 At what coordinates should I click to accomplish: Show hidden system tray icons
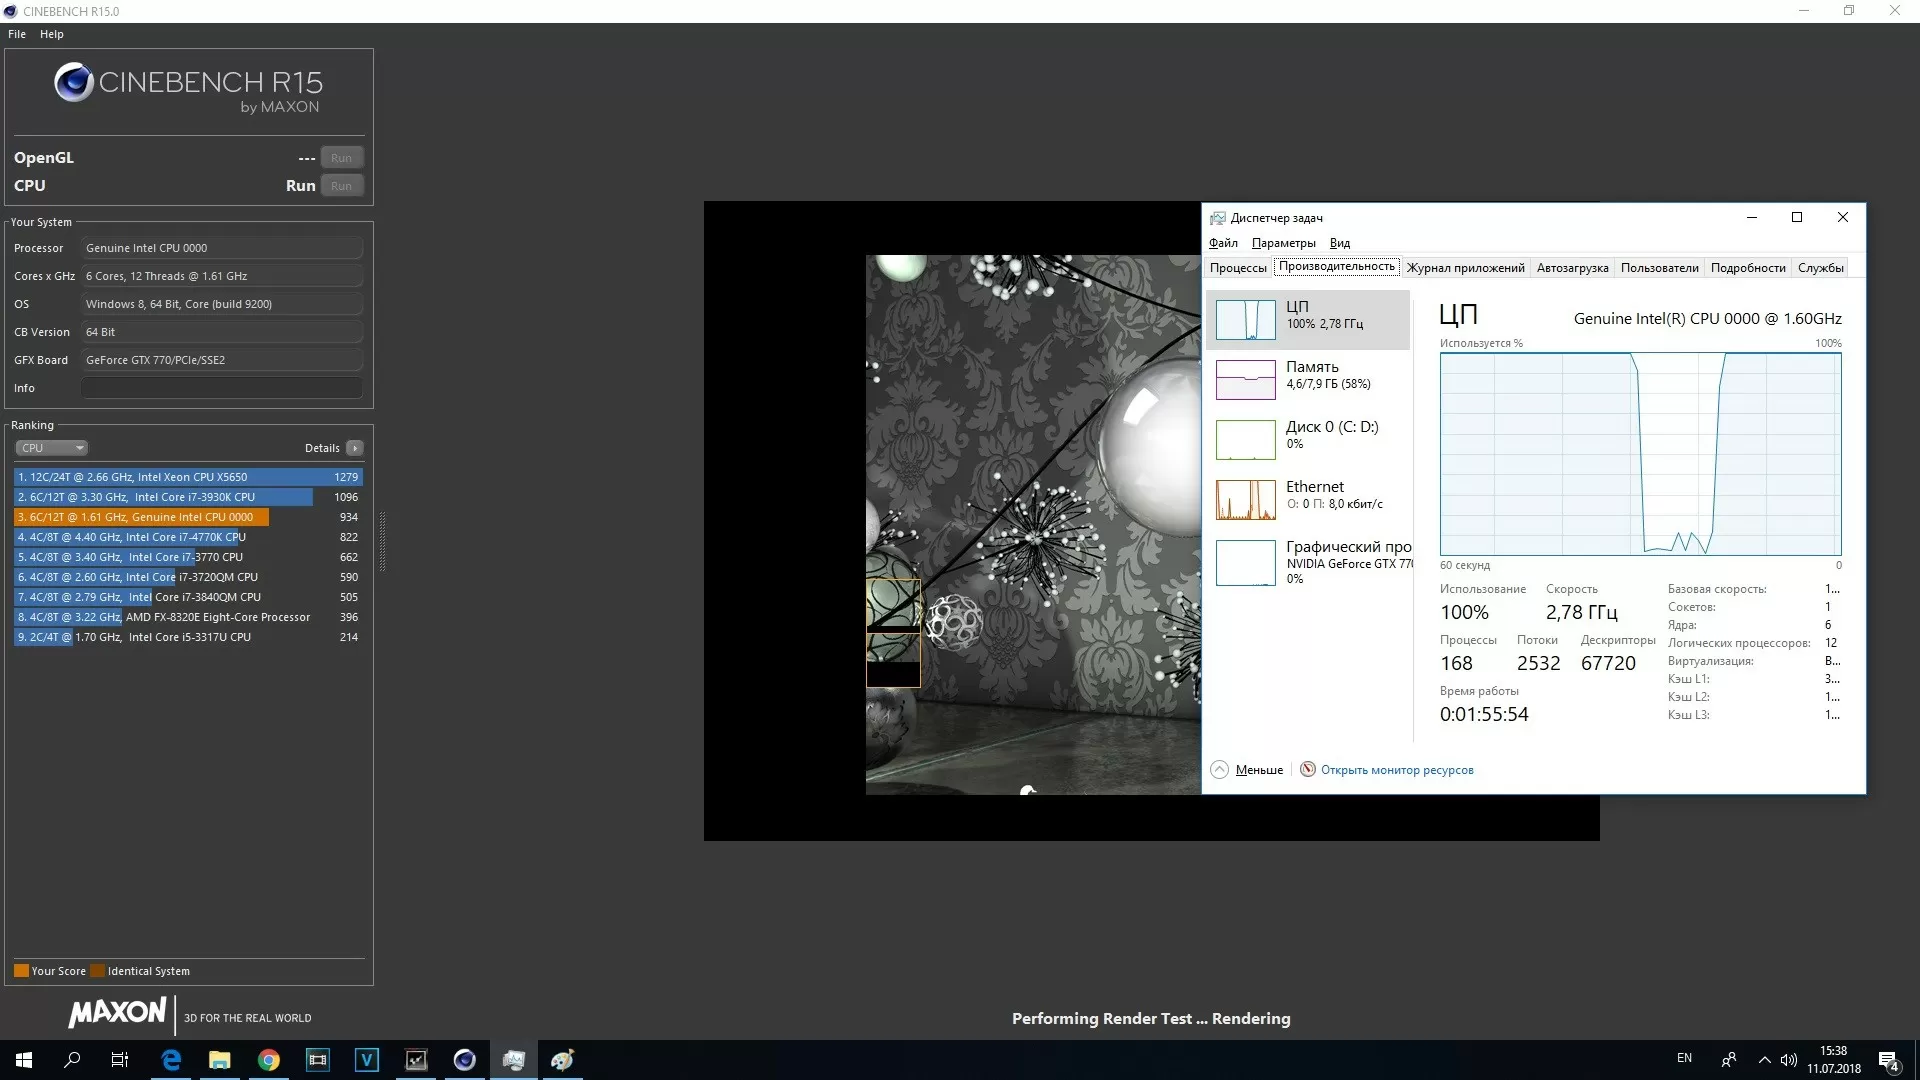(1764, 1060)
